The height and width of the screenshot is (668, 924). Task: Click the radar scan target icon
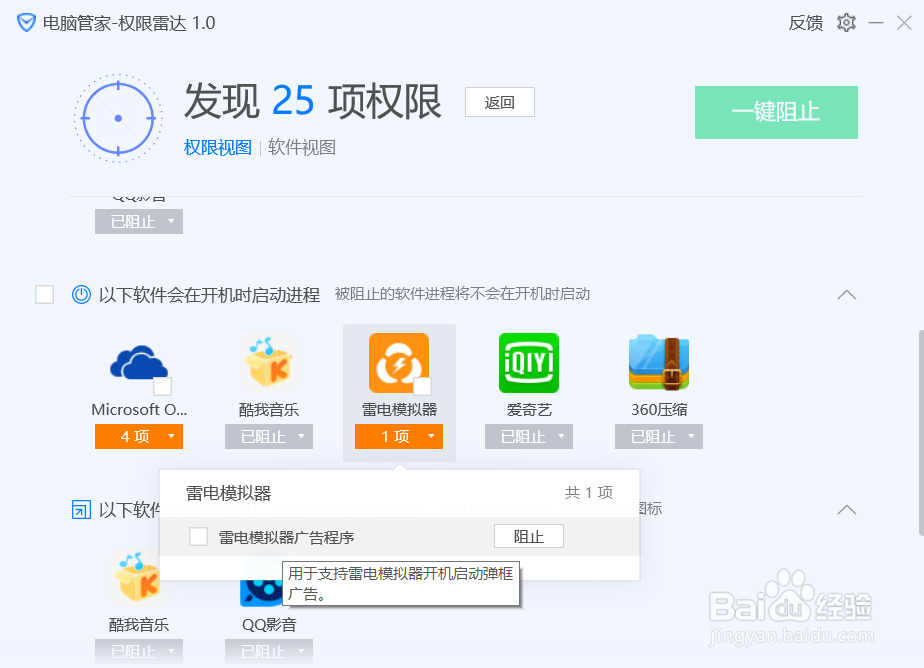pos(118,118)
